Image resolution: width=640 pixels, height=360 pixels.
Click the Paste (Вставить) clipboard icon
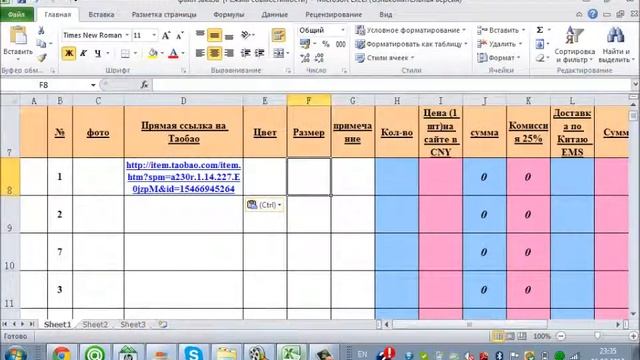coord(18,35)
